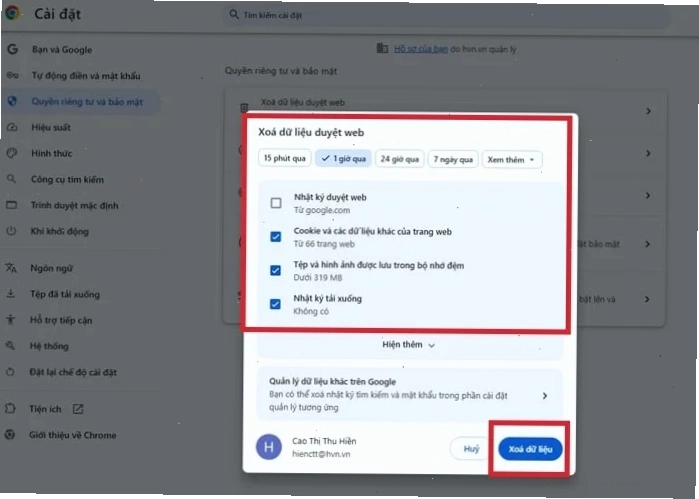Click the puzzle icon for Tiện ích
Viewport: 699px width, 499px height.
point(10,408)
